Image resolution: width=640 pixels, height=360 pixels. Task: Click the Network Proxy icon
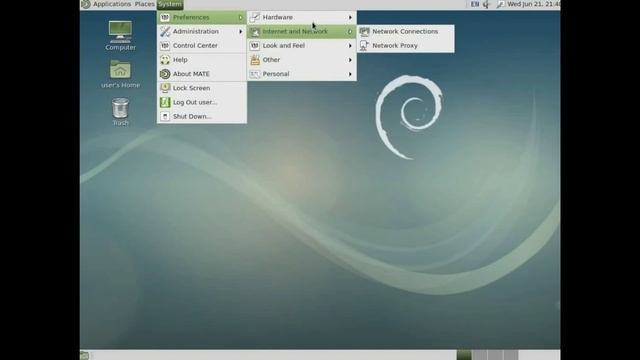(x=364, y=46)
